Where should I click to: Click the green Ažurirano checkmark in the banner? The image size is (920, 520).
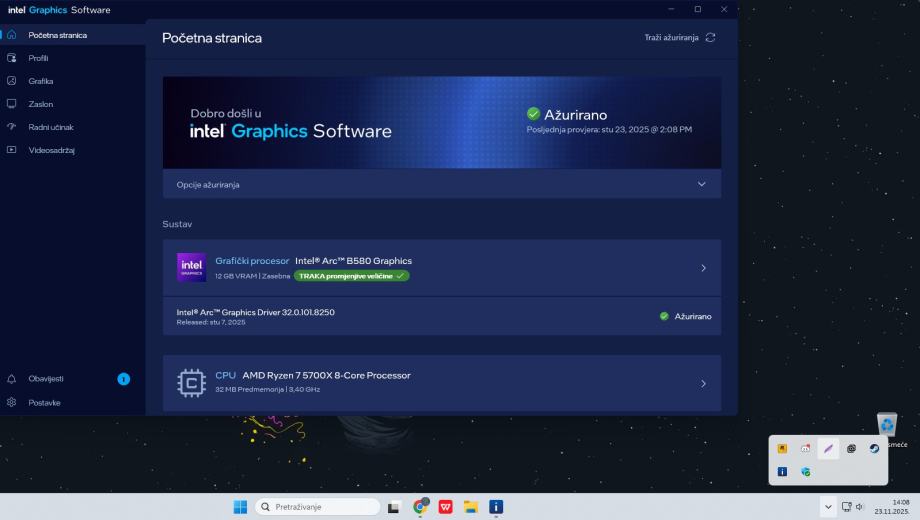[x=533, y=114]
